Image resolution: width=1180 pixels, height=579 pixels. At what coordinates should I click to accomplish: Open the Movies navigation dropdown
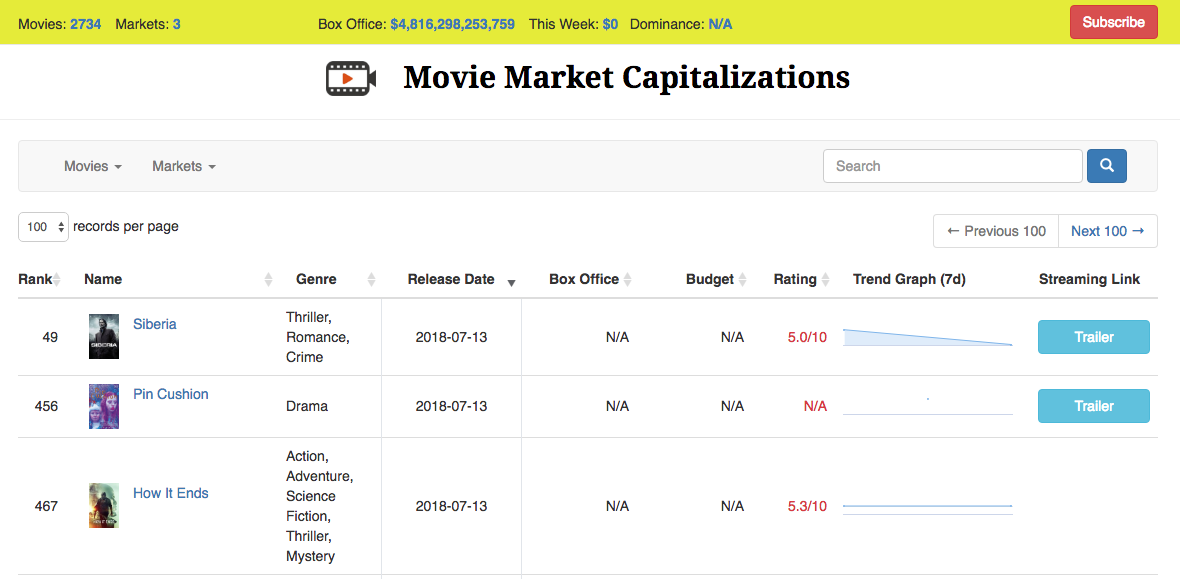92,165
